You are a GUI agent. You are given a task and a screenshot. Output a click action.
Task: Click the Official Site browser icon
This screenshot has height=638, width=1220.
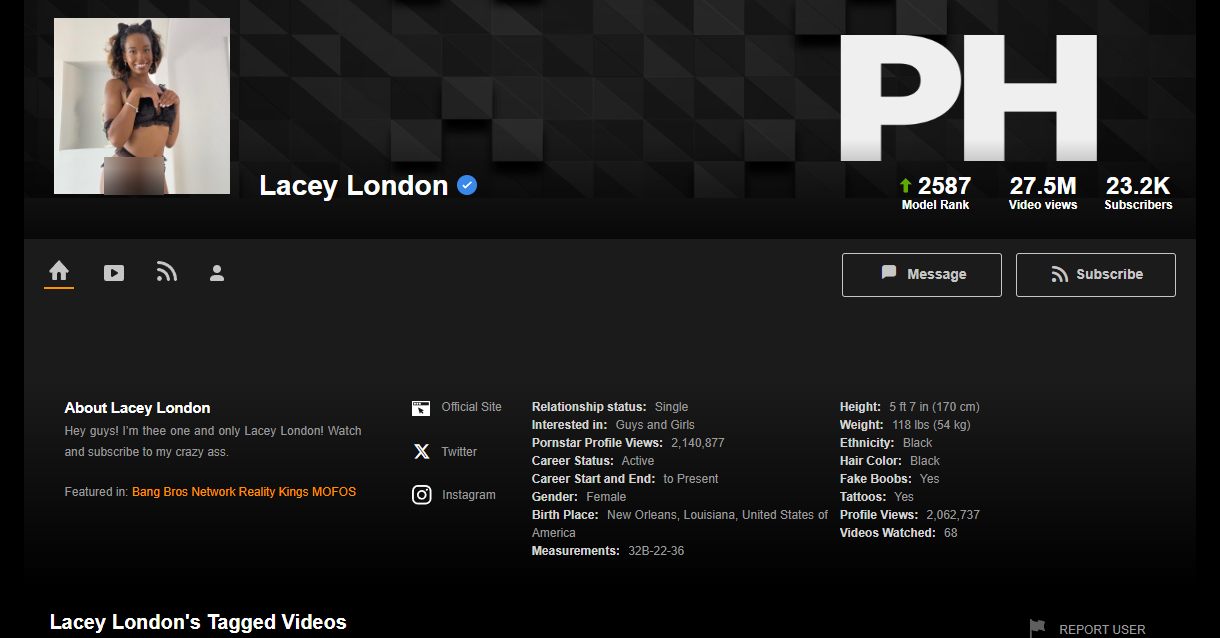point(421,408)
